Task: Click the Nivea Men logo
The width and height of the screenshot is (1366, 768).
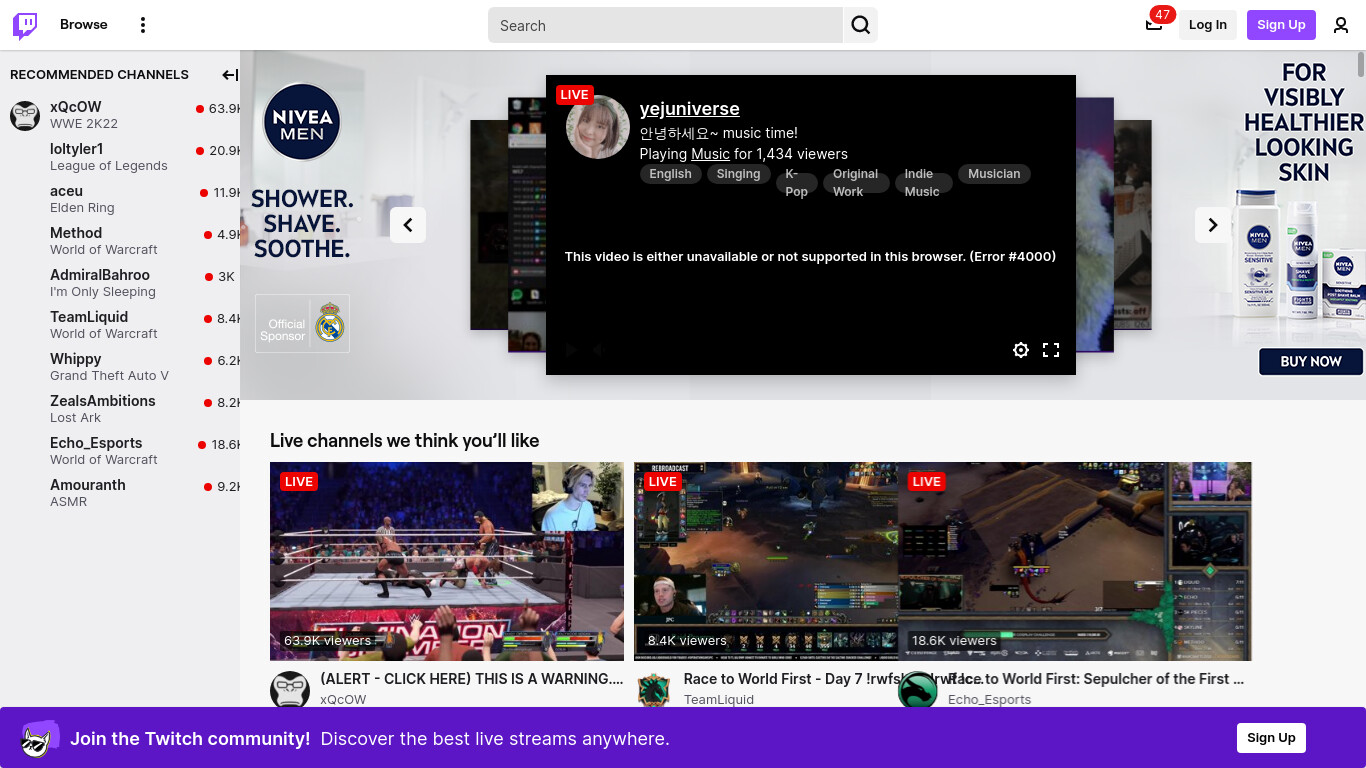Action: click(302, 121)
